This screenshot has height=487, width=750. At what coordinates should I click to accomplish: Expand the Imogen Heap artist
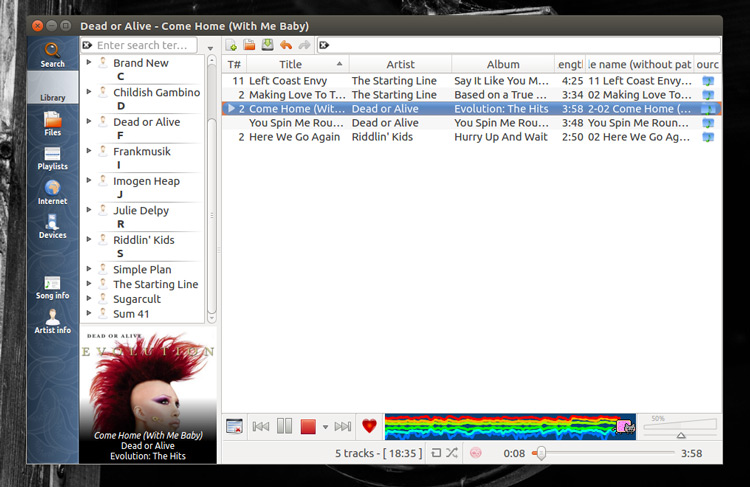89,180
